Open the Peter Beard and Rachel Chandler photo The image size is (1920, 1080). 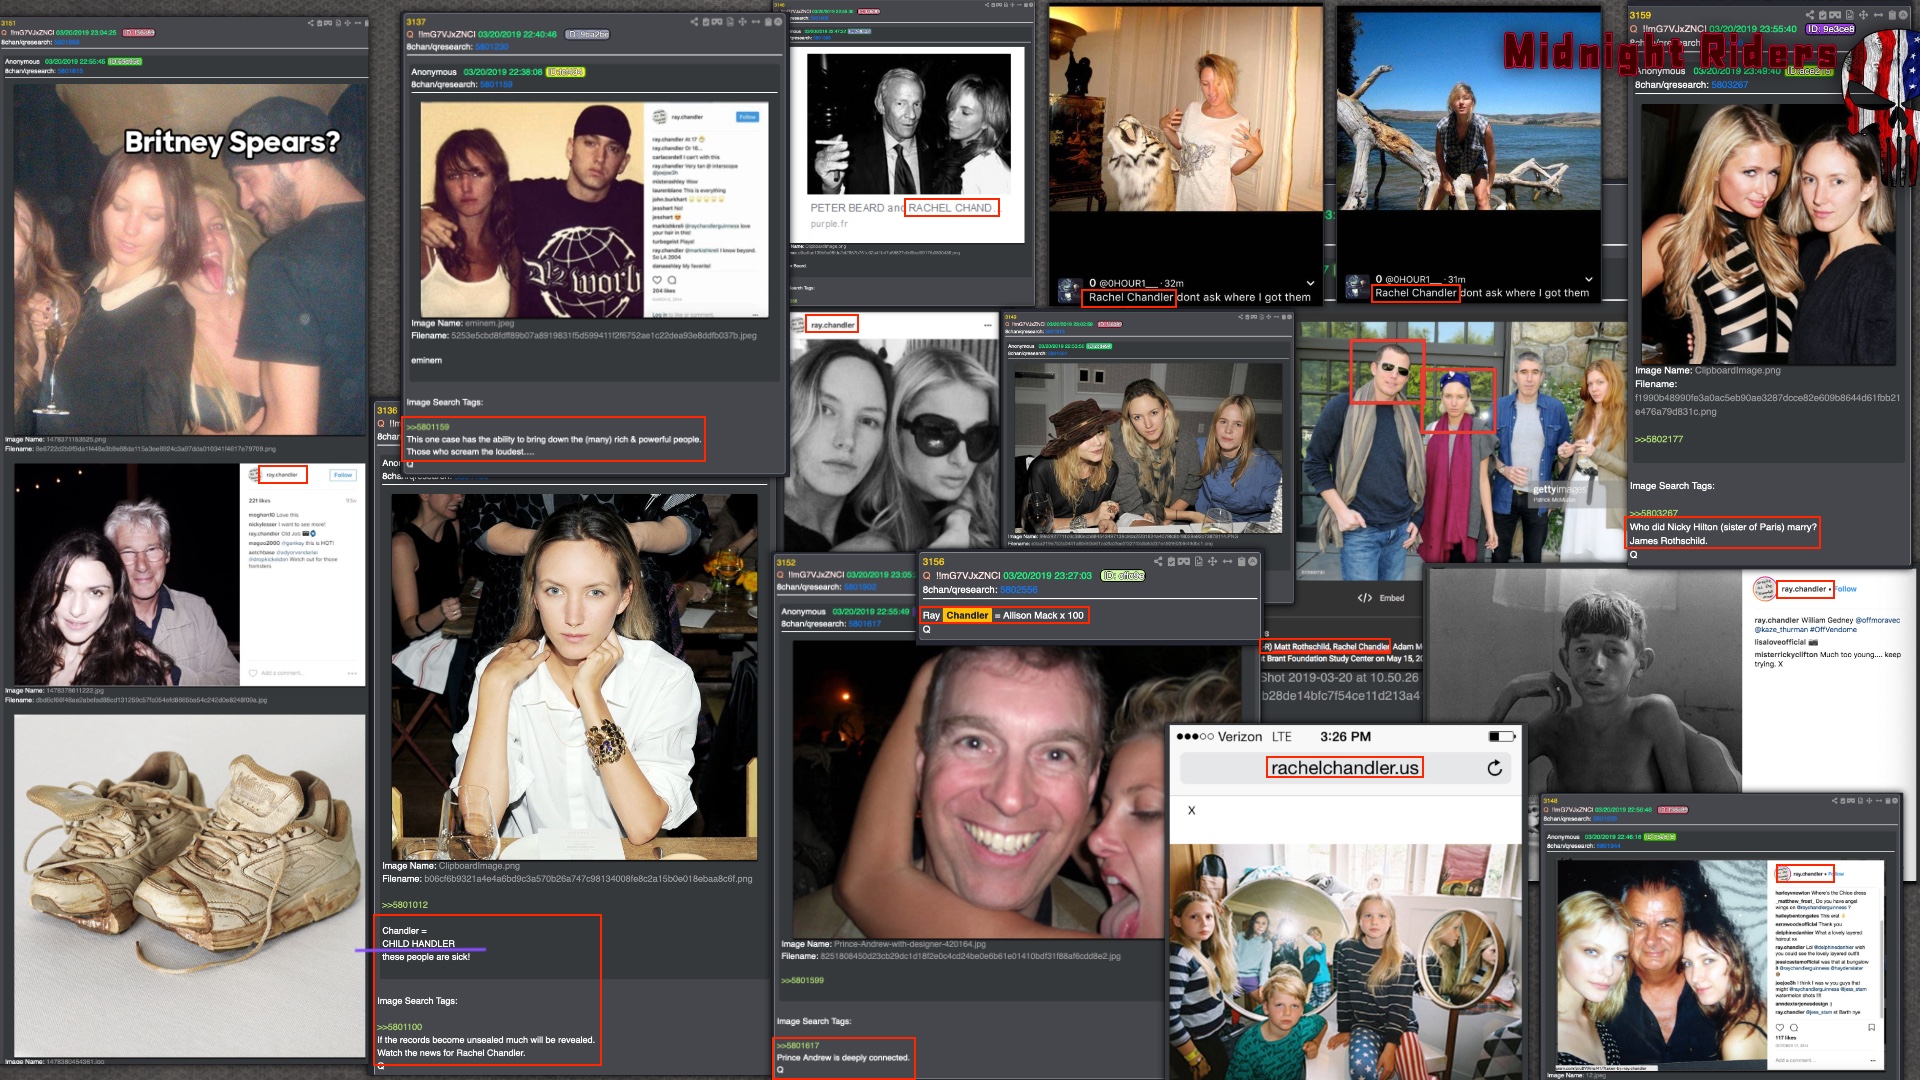(909, 124)
